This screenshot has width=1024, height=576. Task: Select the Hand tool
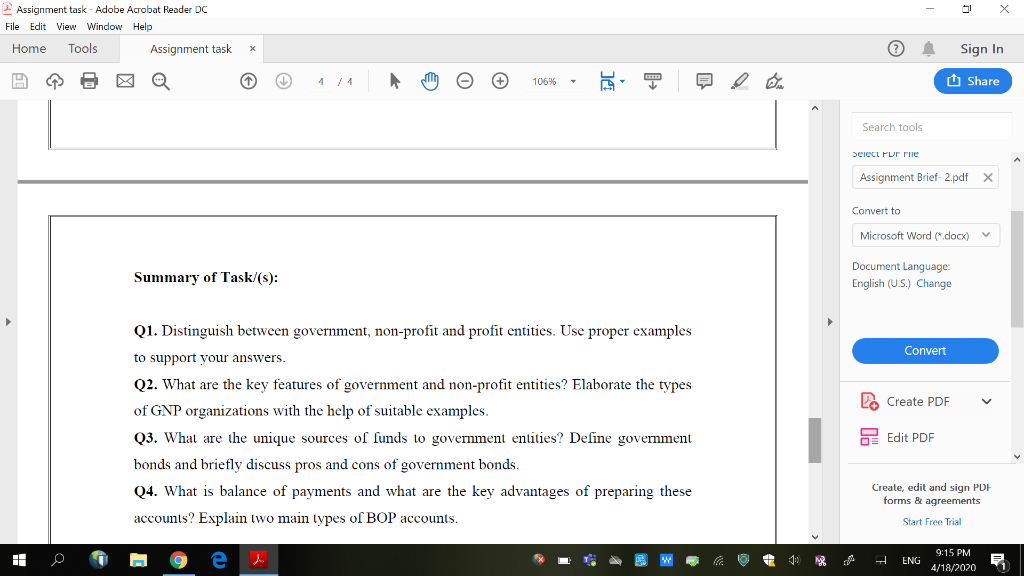[x=430, y=81]
